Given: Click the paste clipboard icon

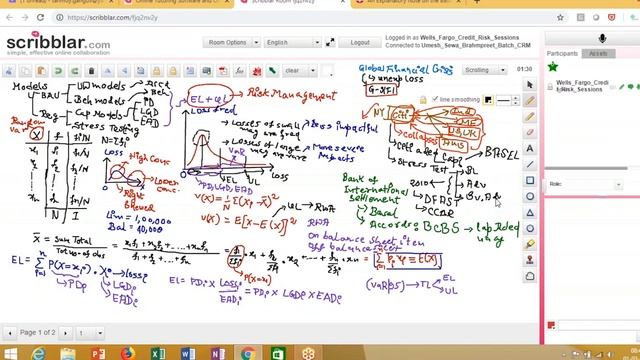Looking at the screenshot, I should coord(42,71).
